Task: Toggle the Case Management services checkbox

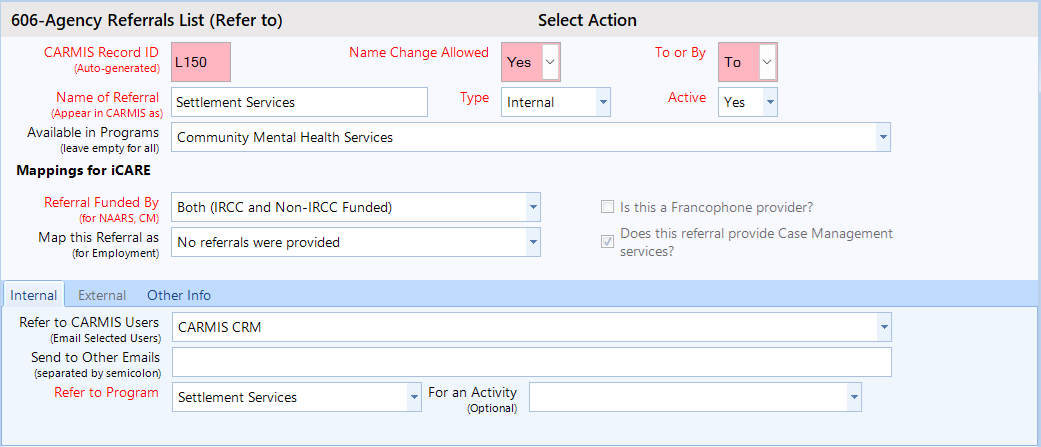Action: pos(607,241)
